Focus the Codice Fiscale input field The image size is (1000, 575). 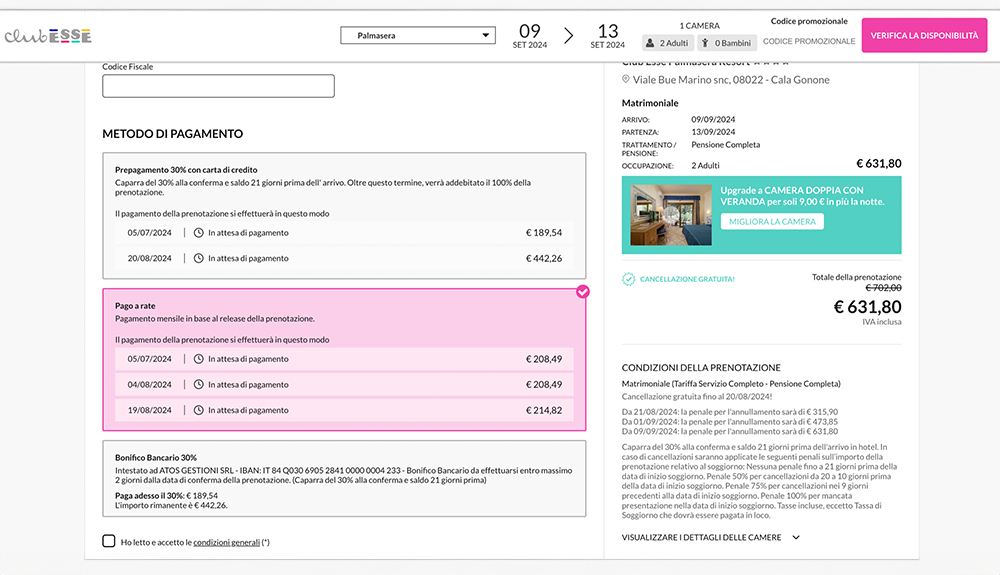coord(218,86)
